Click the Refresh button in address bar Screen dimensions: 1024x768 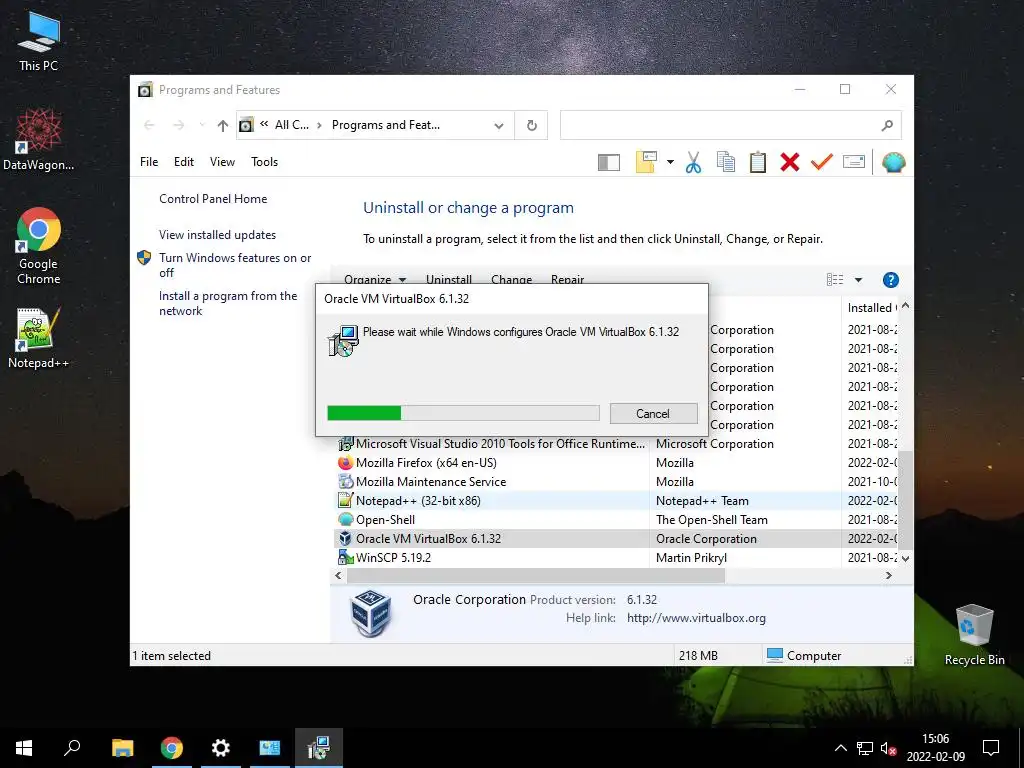point(532,125)
